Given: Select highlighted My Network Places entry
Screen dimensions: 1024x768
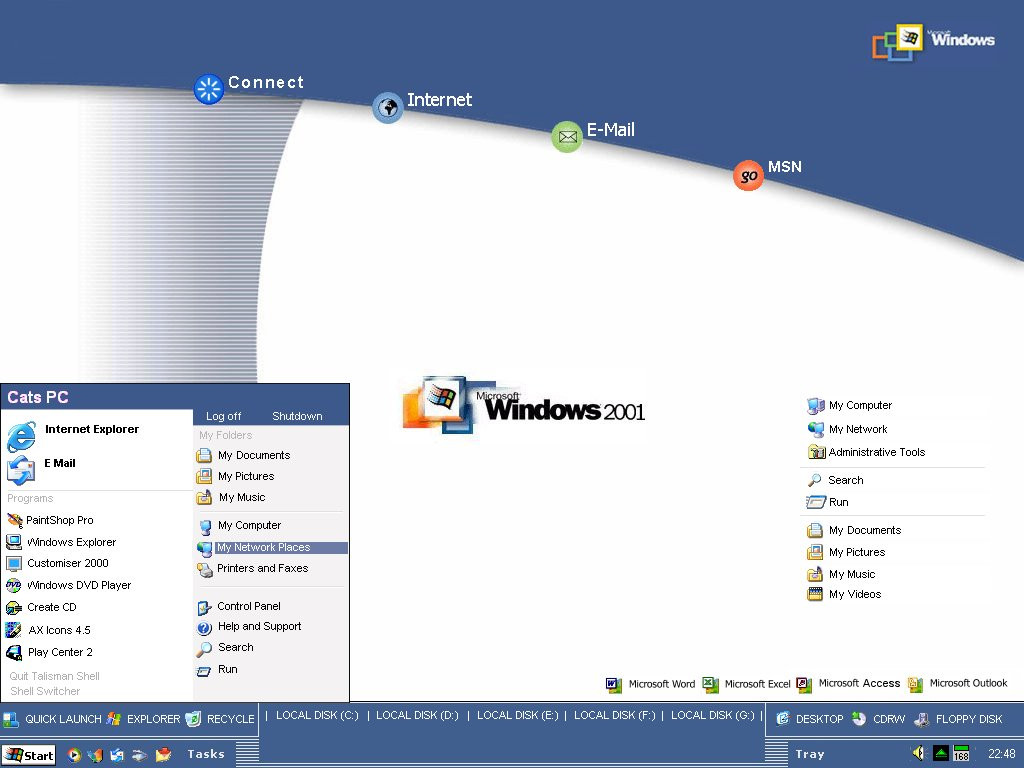Looking at the screenshot, I should 272,548.
